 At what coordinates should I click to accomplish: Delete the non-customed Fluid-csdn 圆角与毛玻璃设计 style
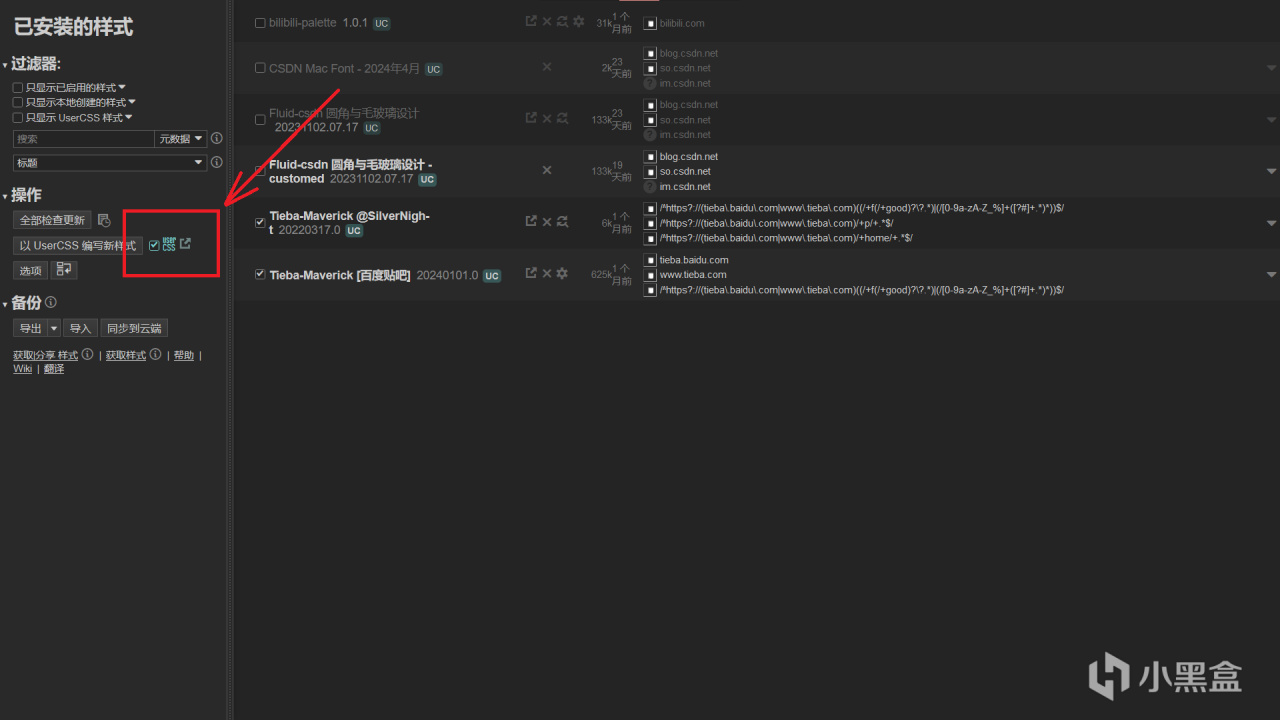547,118
